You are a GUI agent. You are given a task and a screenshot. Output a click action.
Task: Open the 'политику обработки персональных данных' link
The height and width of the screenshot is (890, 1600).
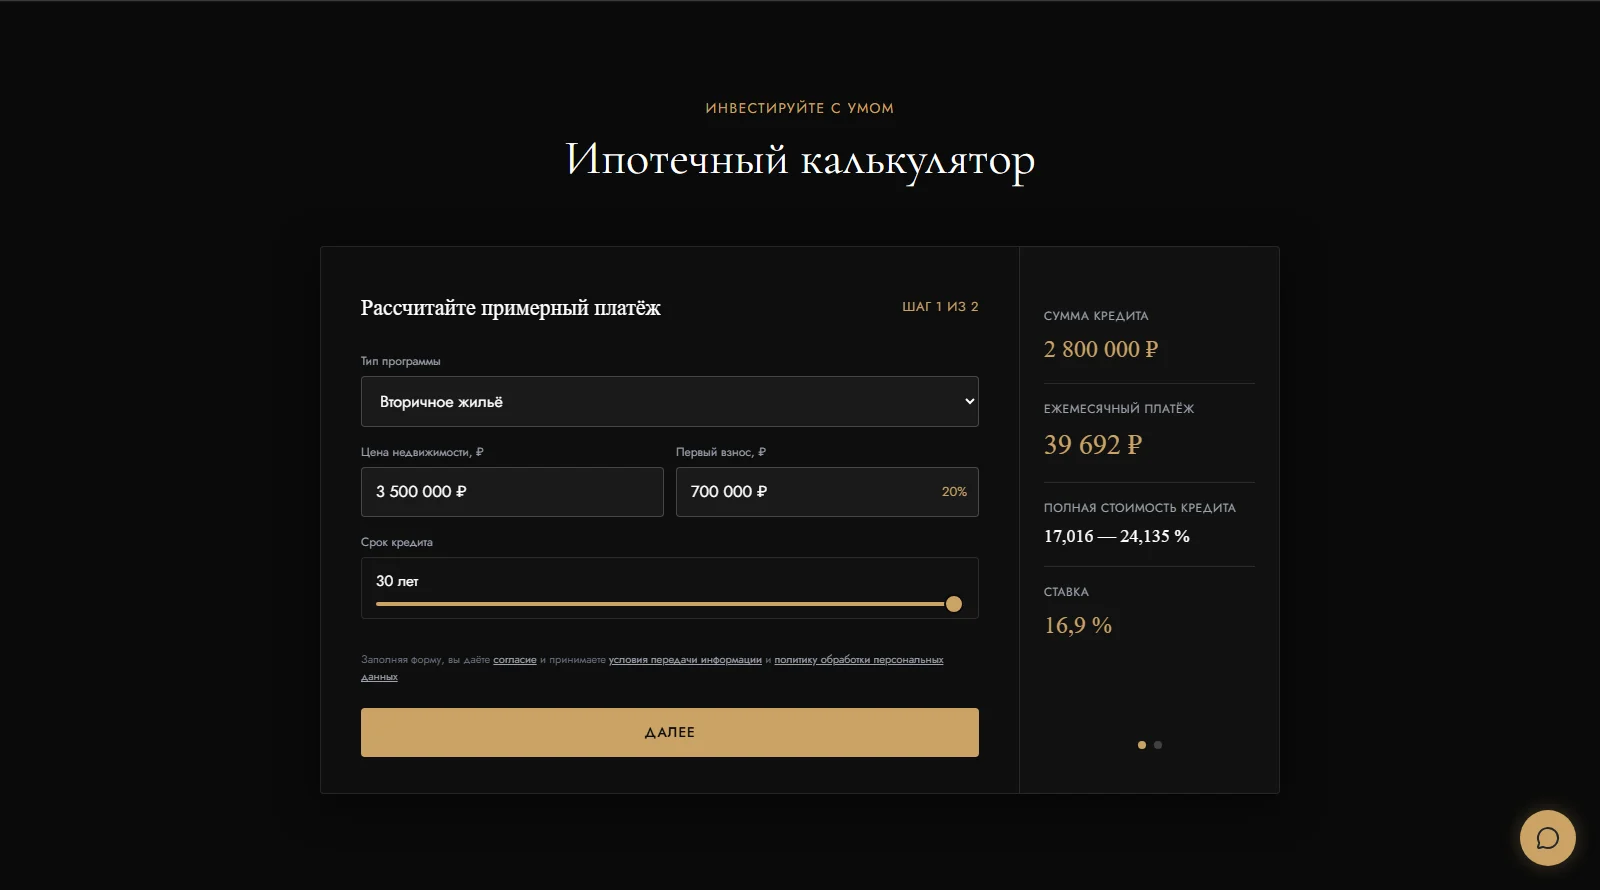tap(859, 660)
